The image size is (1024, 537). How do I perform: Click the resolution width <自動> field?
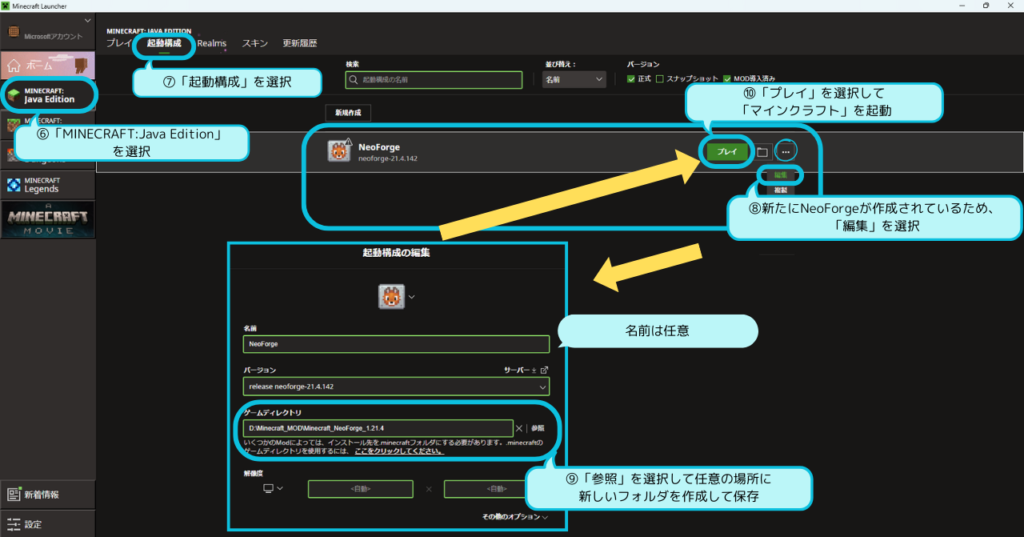pos(360,489)
